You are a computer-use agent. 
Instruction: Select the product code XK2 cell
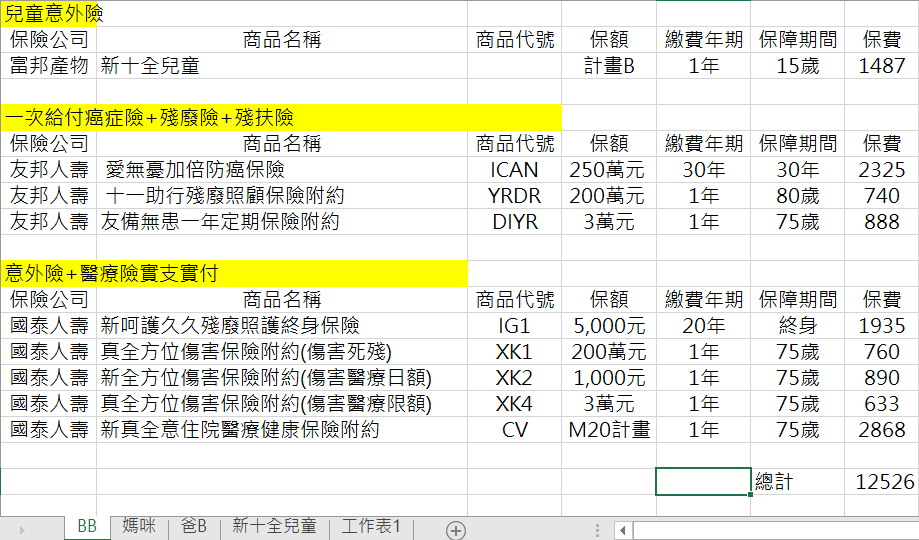point(515,378)
